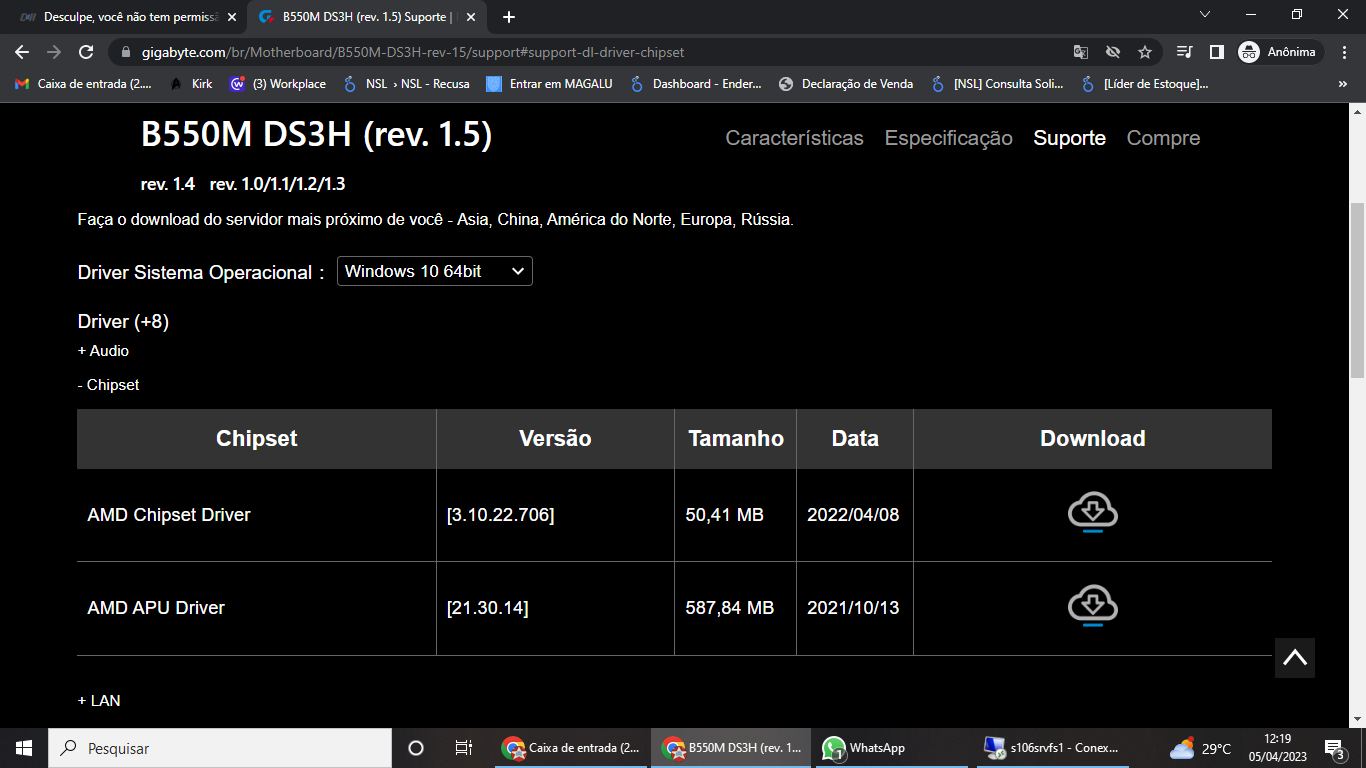Open the Características tab
Image resolution: width=1366 pixels, height=768 pixels.
(x=795, y=138)
